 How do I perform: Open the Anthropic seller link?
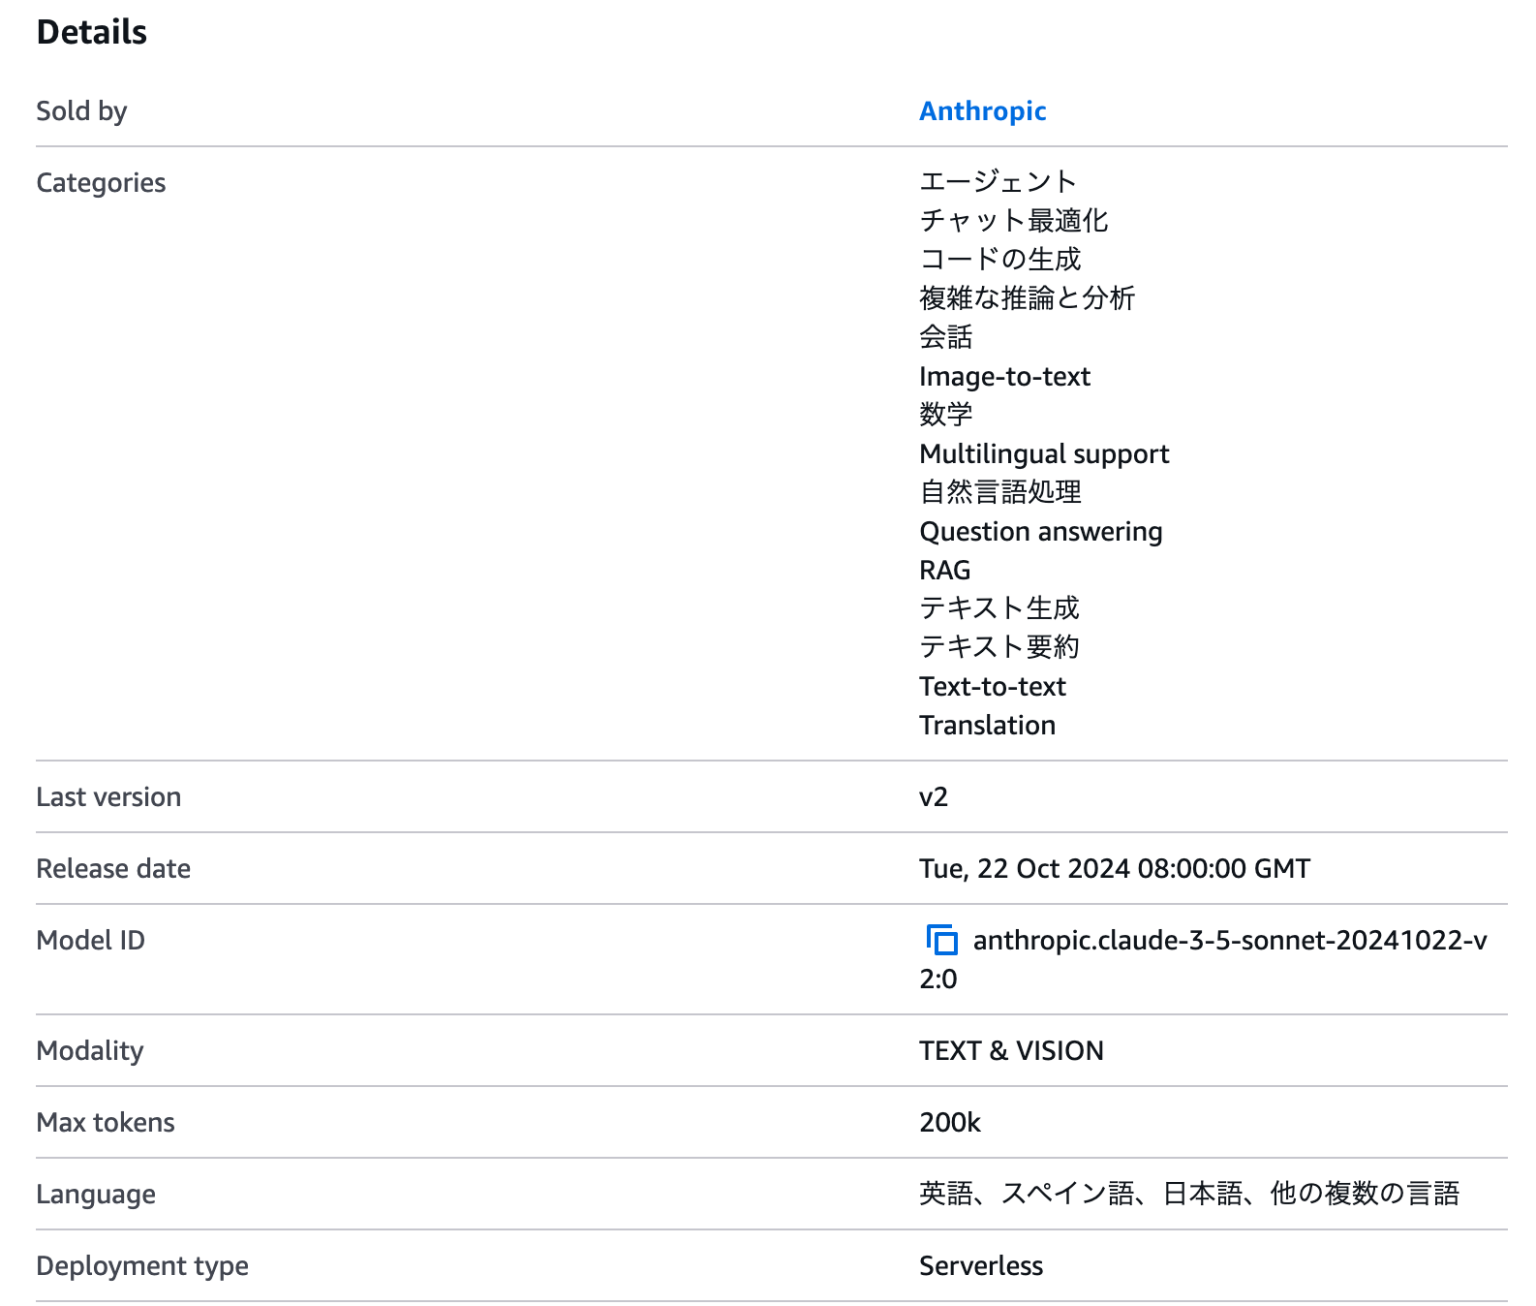coord(983,111)
